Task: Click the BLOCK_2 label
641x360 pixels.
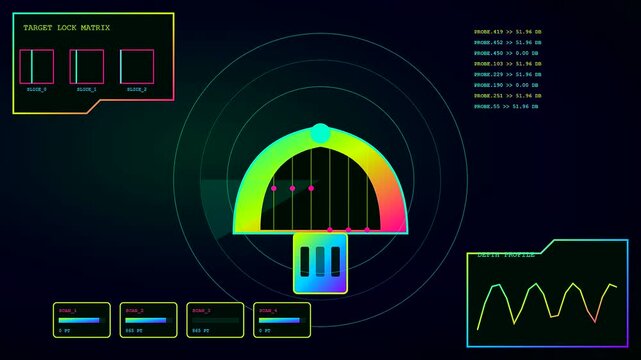Action: click(137, 89)
